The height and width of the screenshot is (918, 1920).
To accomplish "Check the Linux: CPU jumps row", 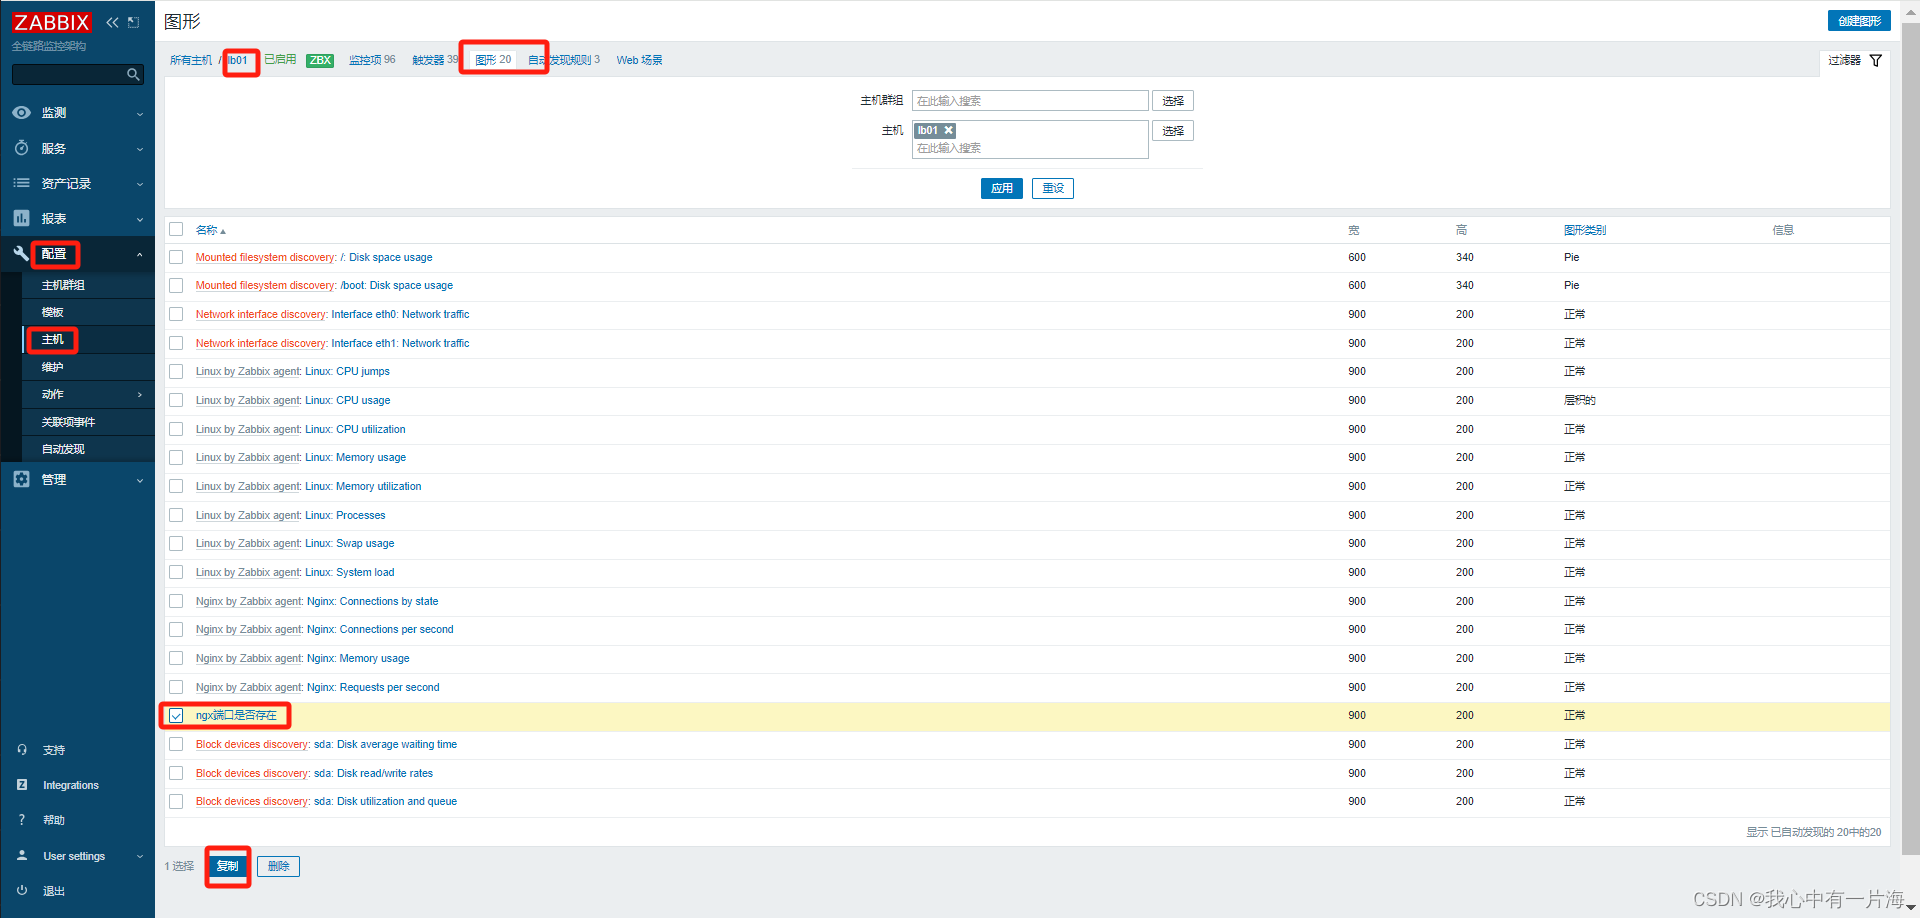I will 176,371.
